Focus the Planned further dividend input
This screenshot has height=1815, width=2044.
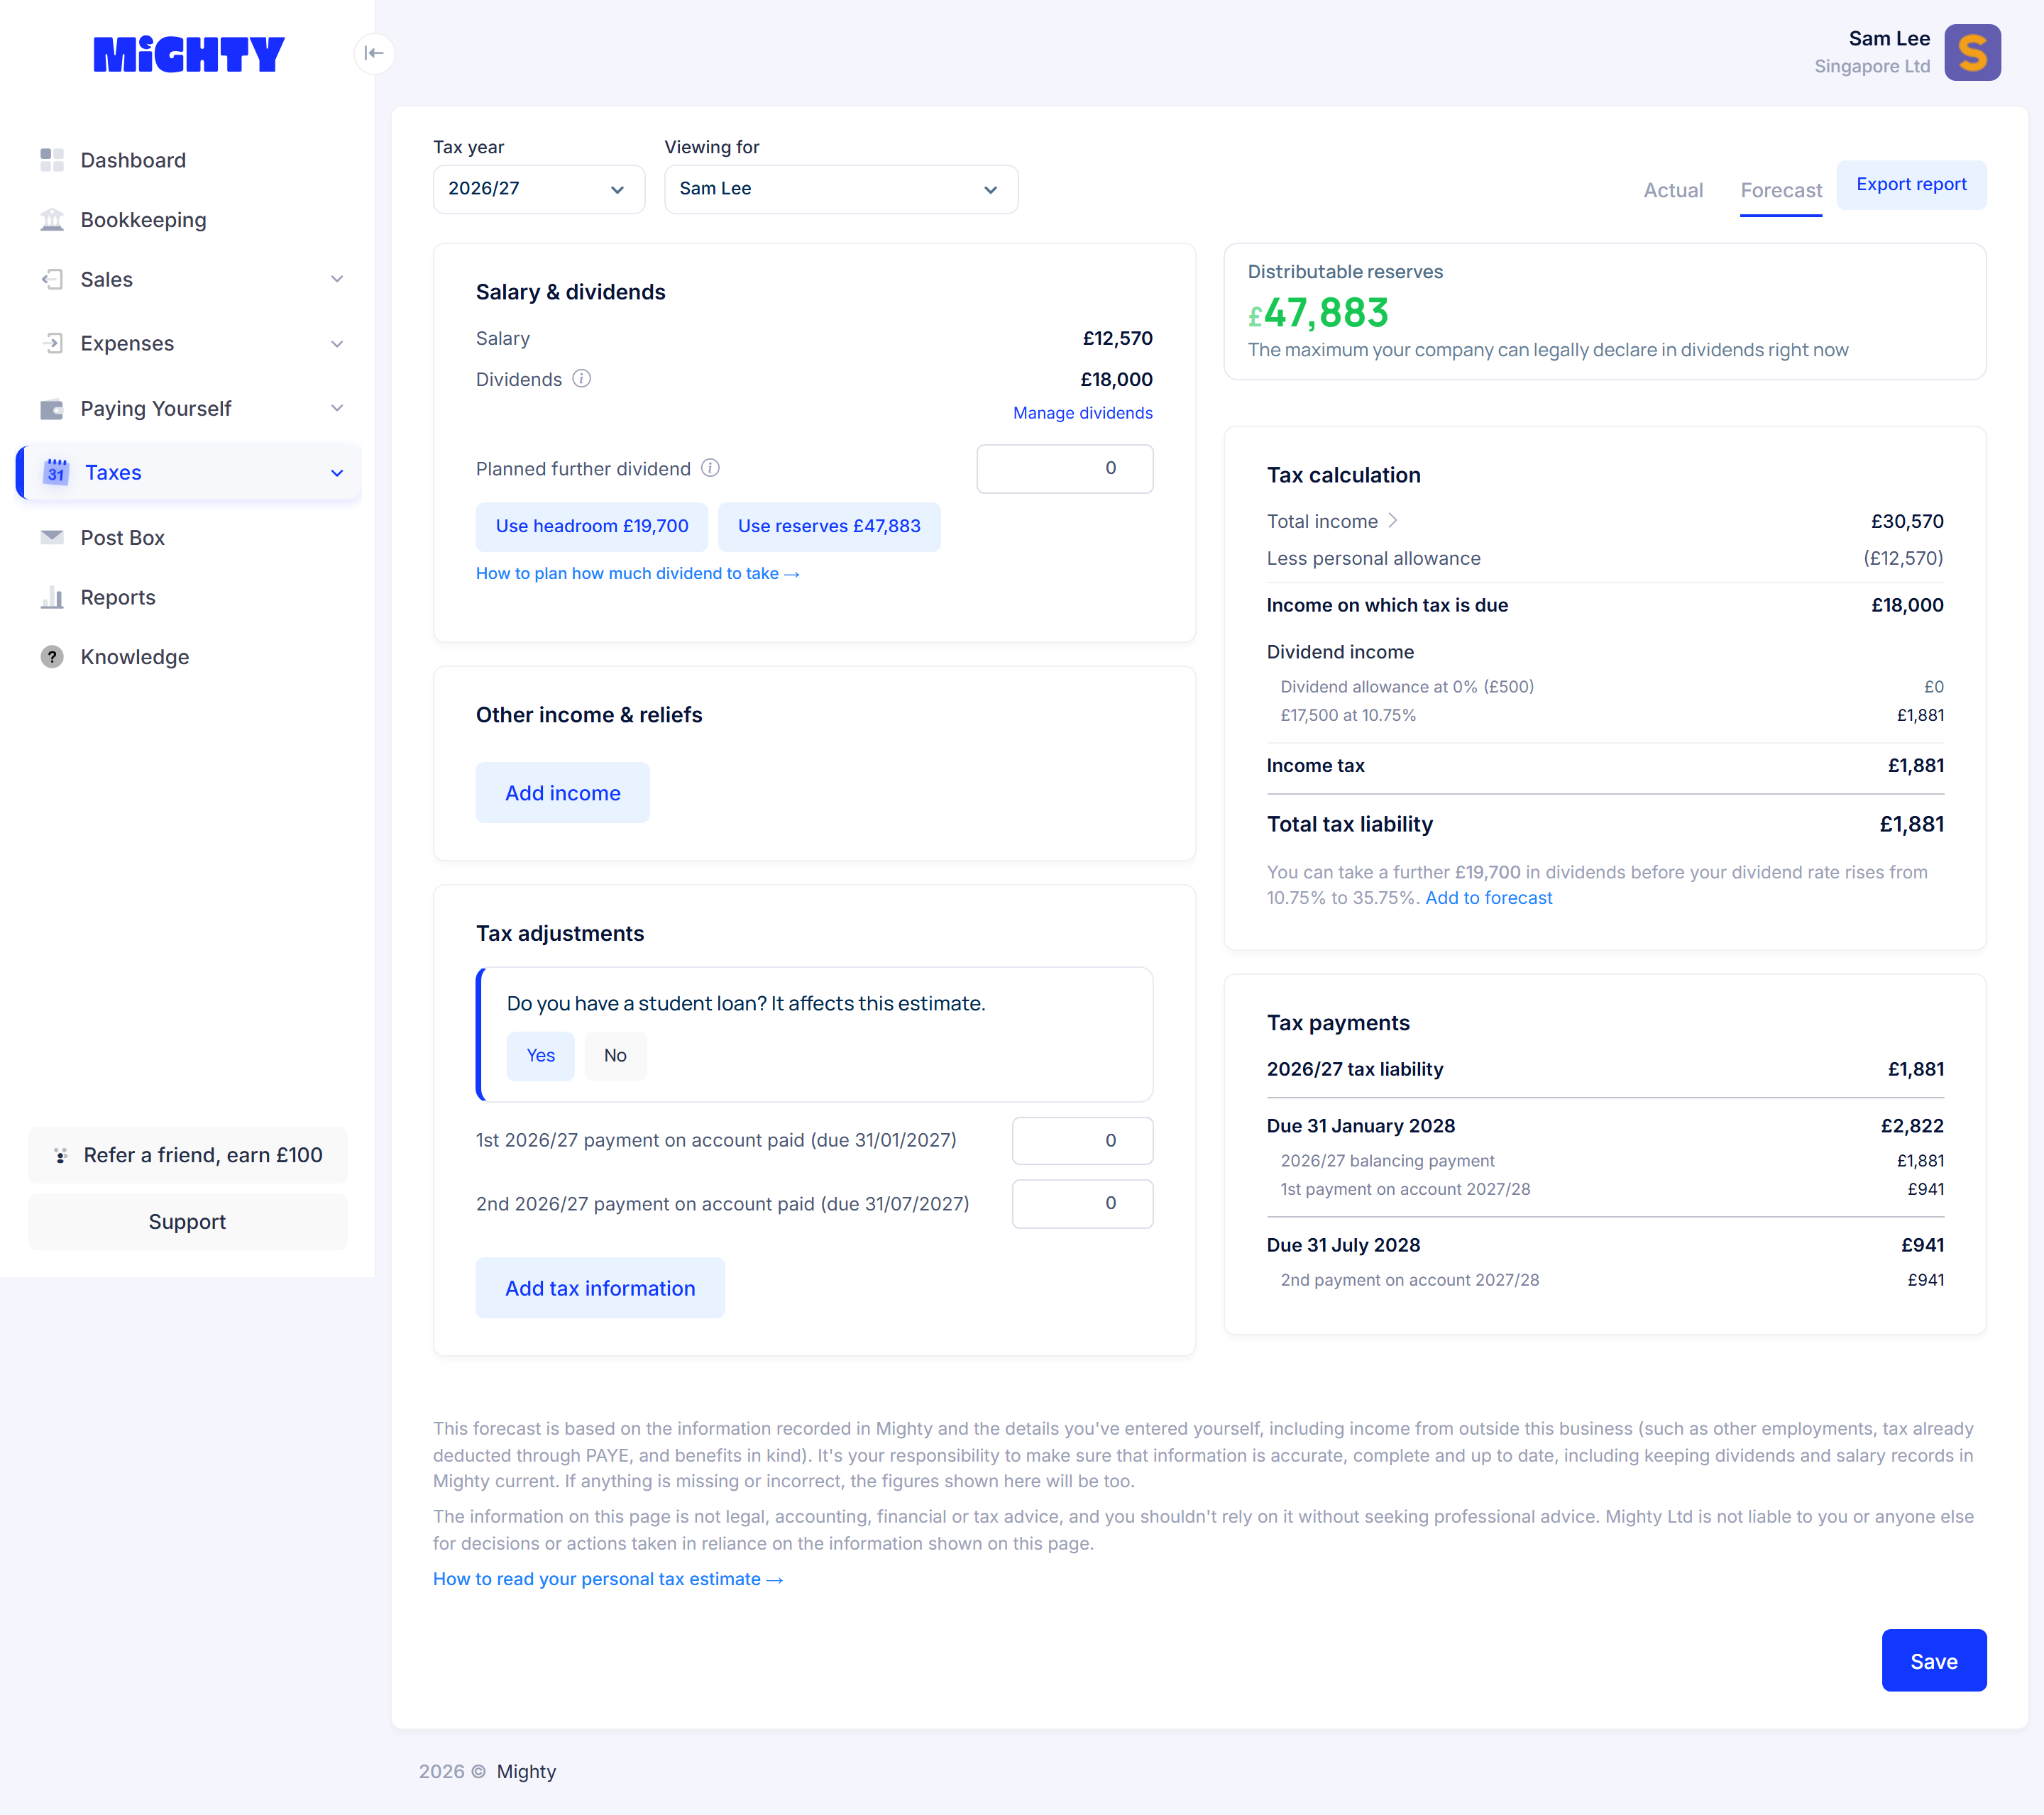1065,469
